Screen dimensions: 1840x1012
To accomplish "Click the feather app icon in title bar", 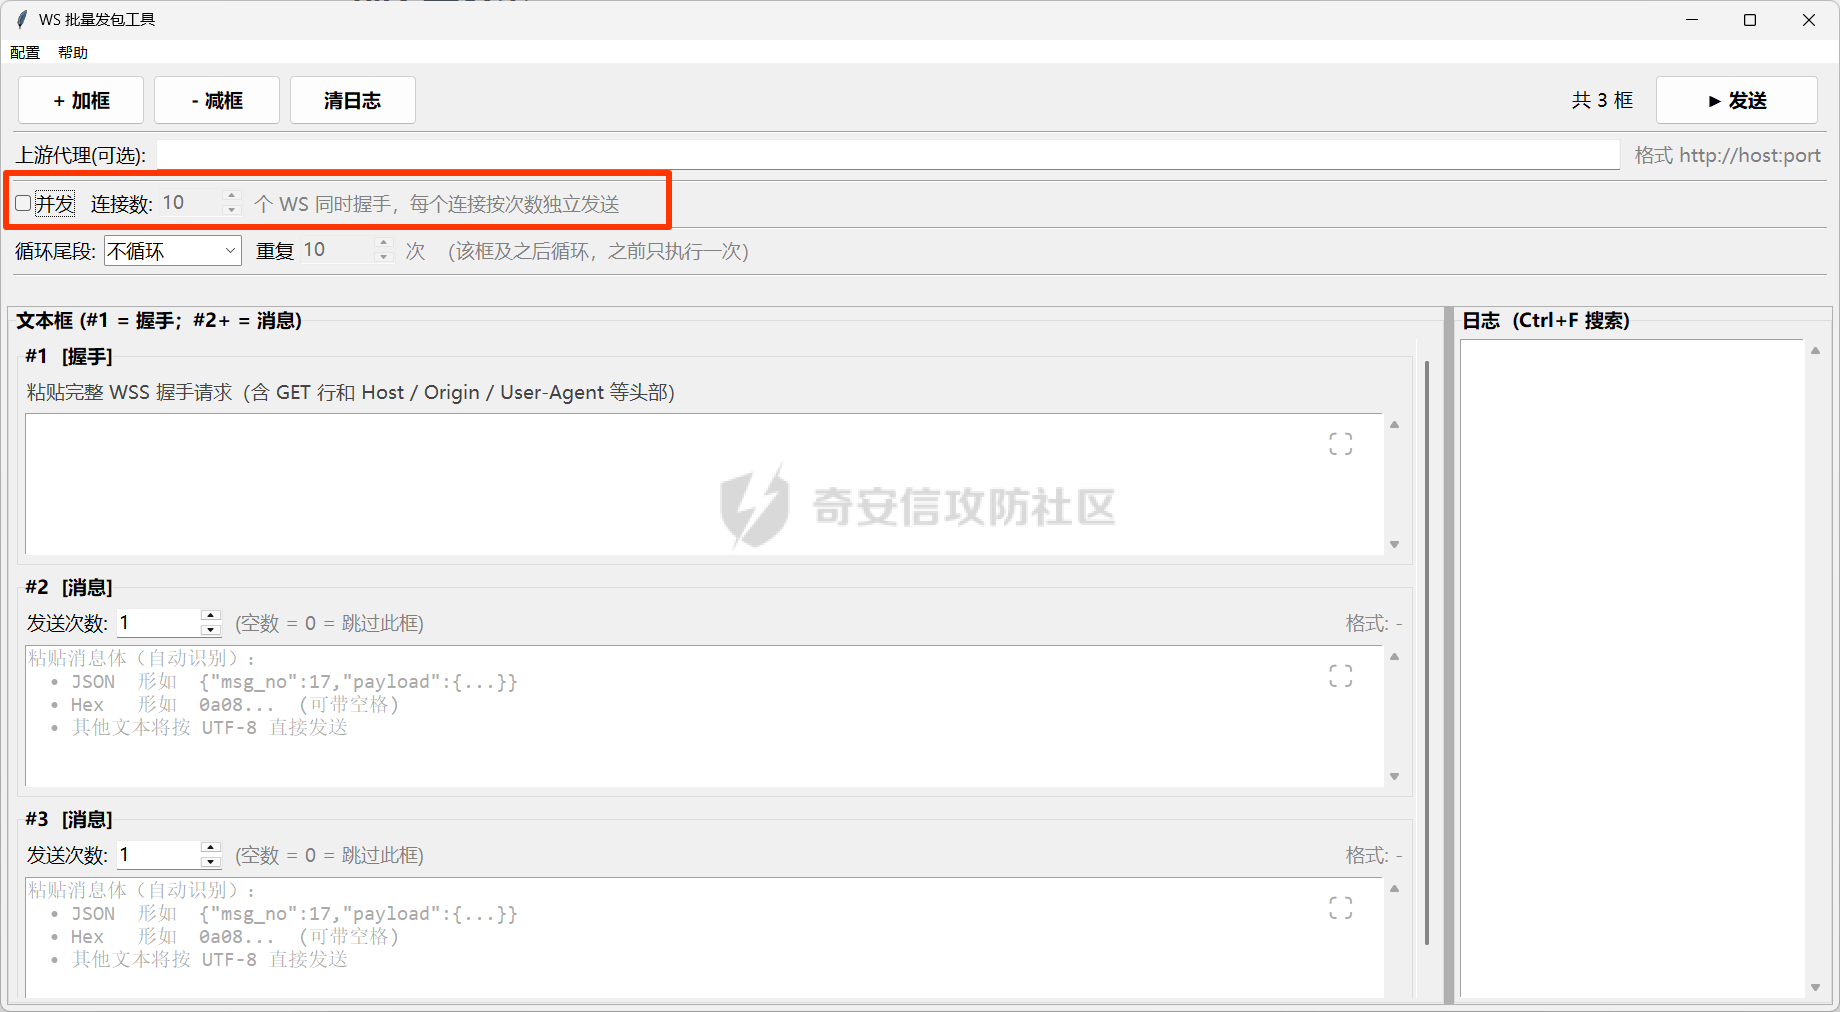I will (22, 19).
